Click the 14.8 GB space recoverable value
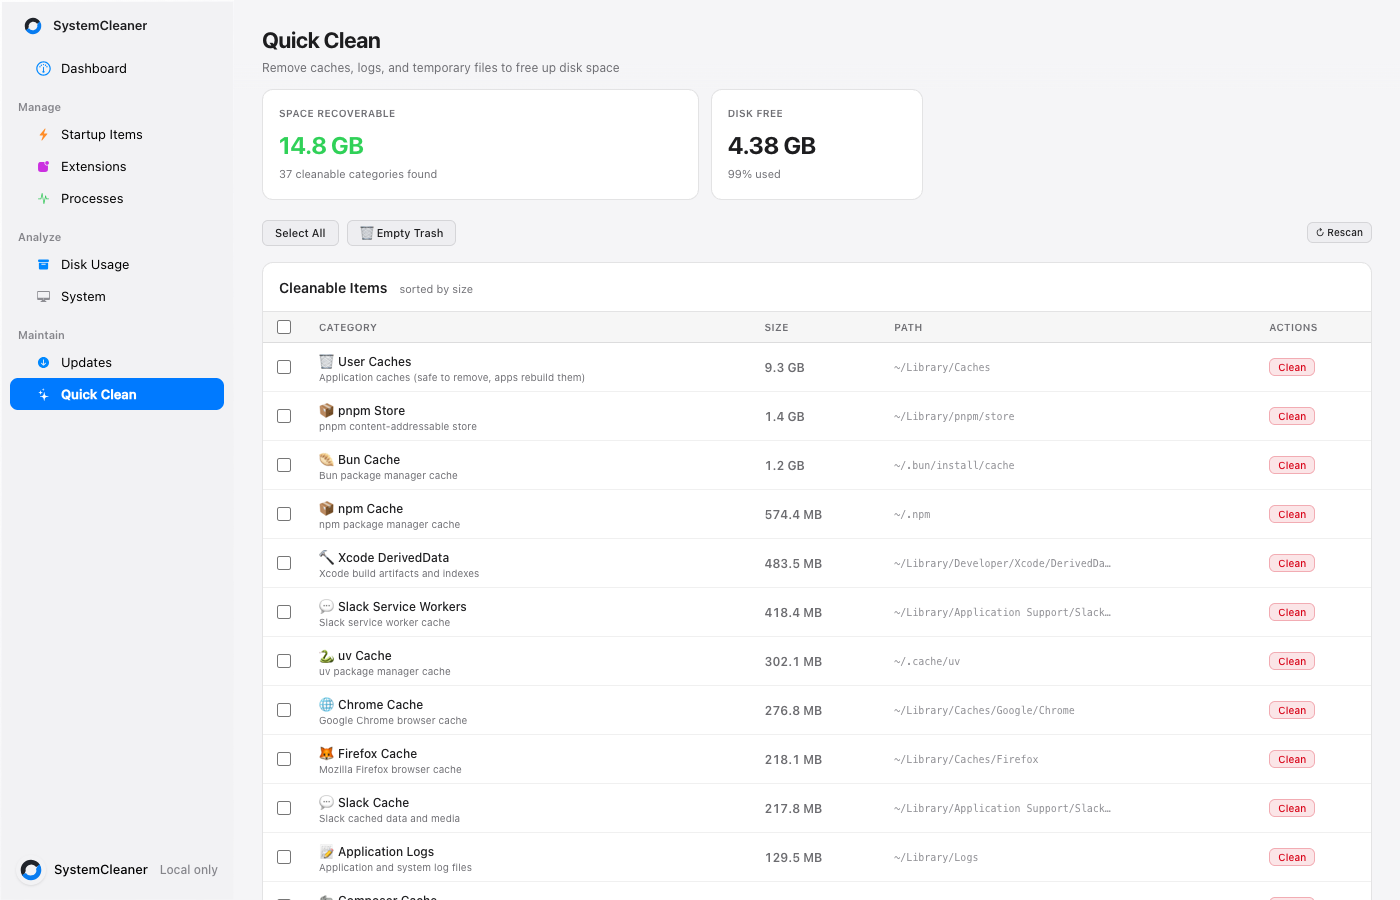 (321, 146)
